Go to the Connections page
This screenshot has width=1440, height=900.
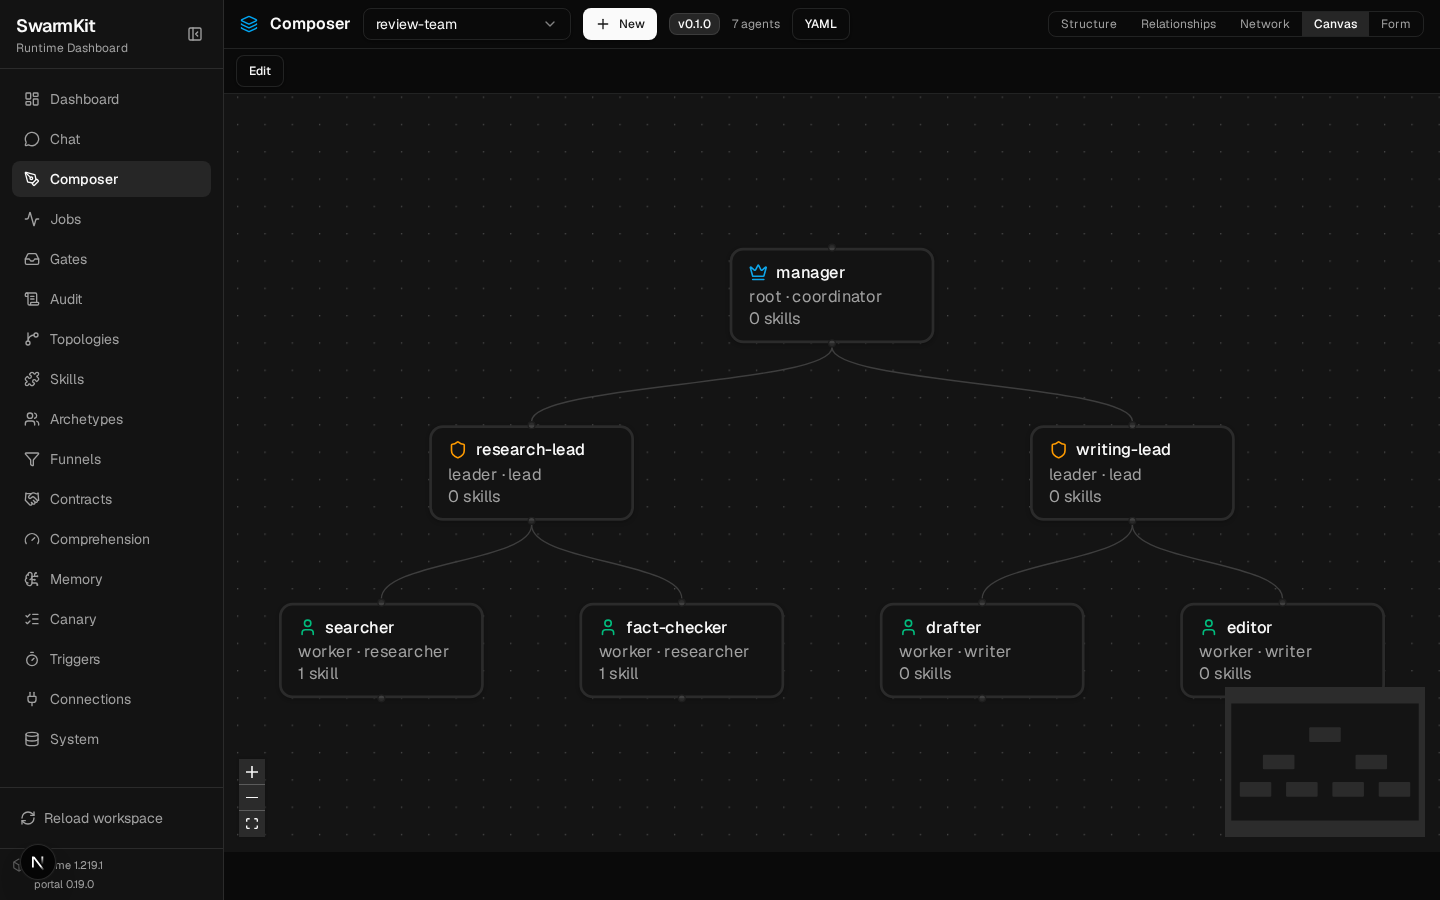click(x=111, y=699)
